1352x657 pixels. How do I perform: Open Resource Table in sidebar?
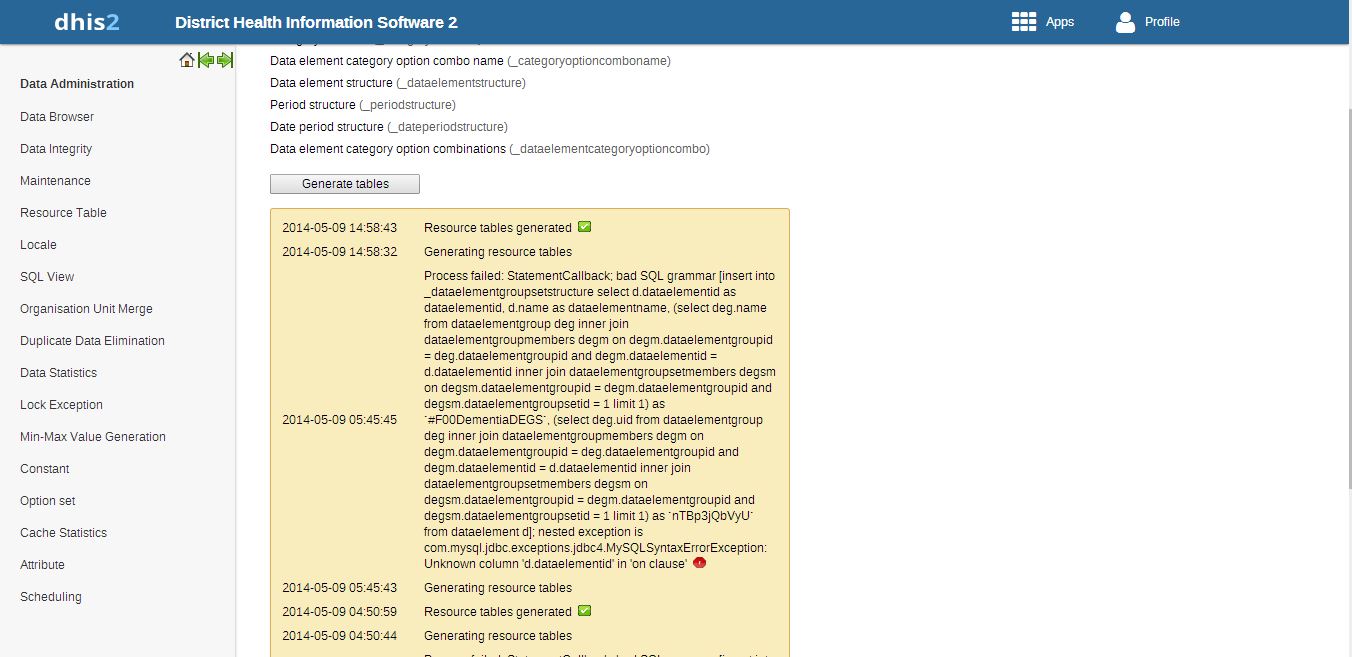63,213
